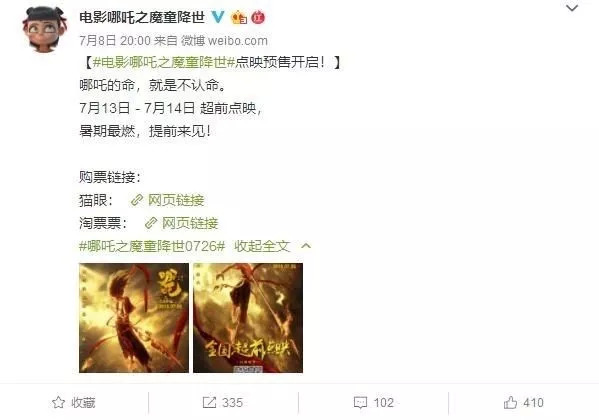The width and height of the screenshot is (599, 420).
Task: Open hashtag #电影哪吒之魔童降世# topic
Action: (x=164, y=62)
